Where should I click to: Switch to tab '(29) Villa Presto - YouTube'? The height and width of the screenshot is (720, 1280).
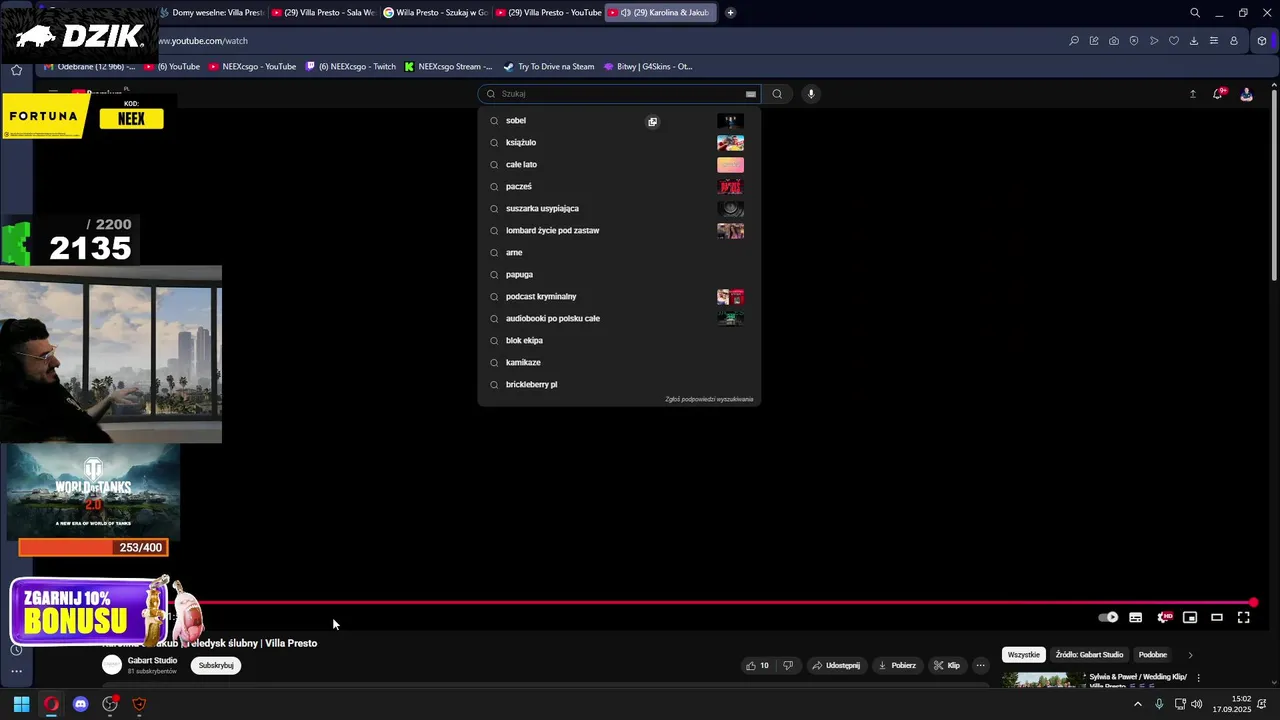click(x=548, y=13)
